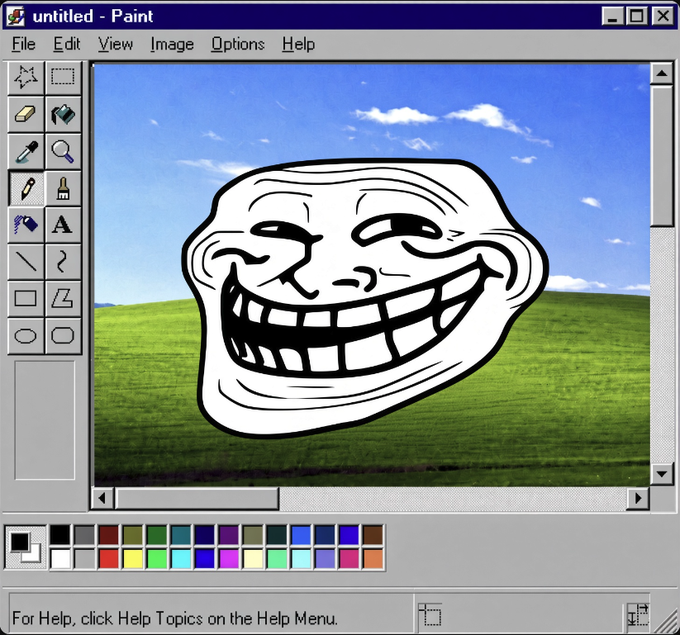The width and height of the screenshot is (680, 635).
Task: Click the vertical scrollbar thumb
Action: (661, 156)
